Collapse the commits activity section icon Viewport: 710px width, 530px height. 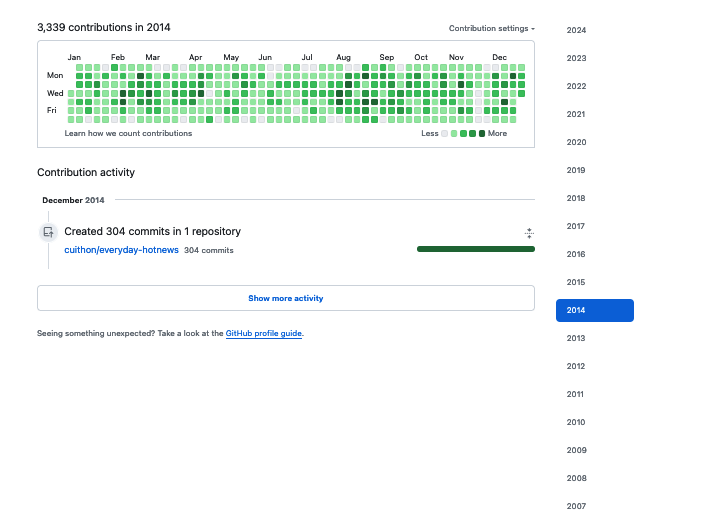coord(529,233)
